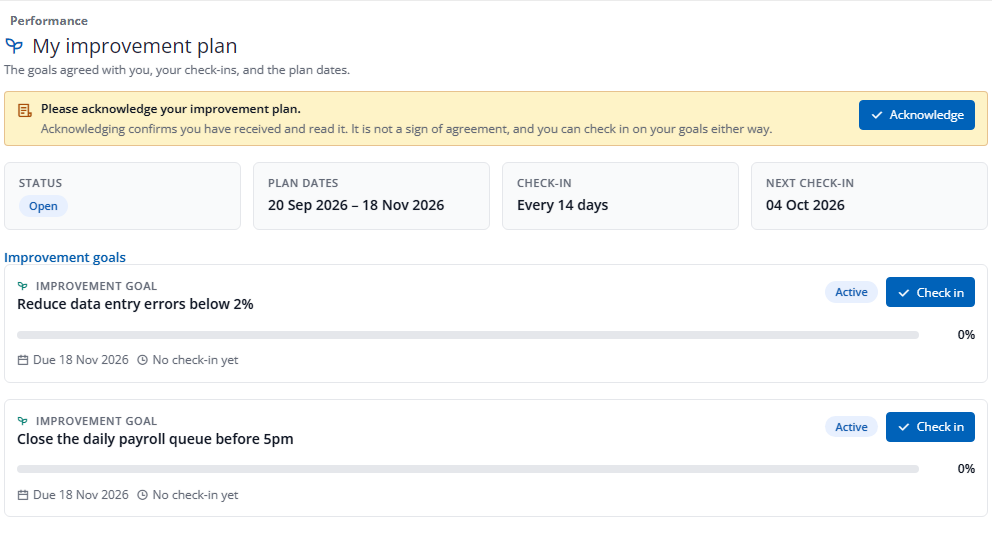The width and height of the screenshot is (992, 537).
Task: Click the calendar icon on the payroll queue goal
Action: pos(23,495)
